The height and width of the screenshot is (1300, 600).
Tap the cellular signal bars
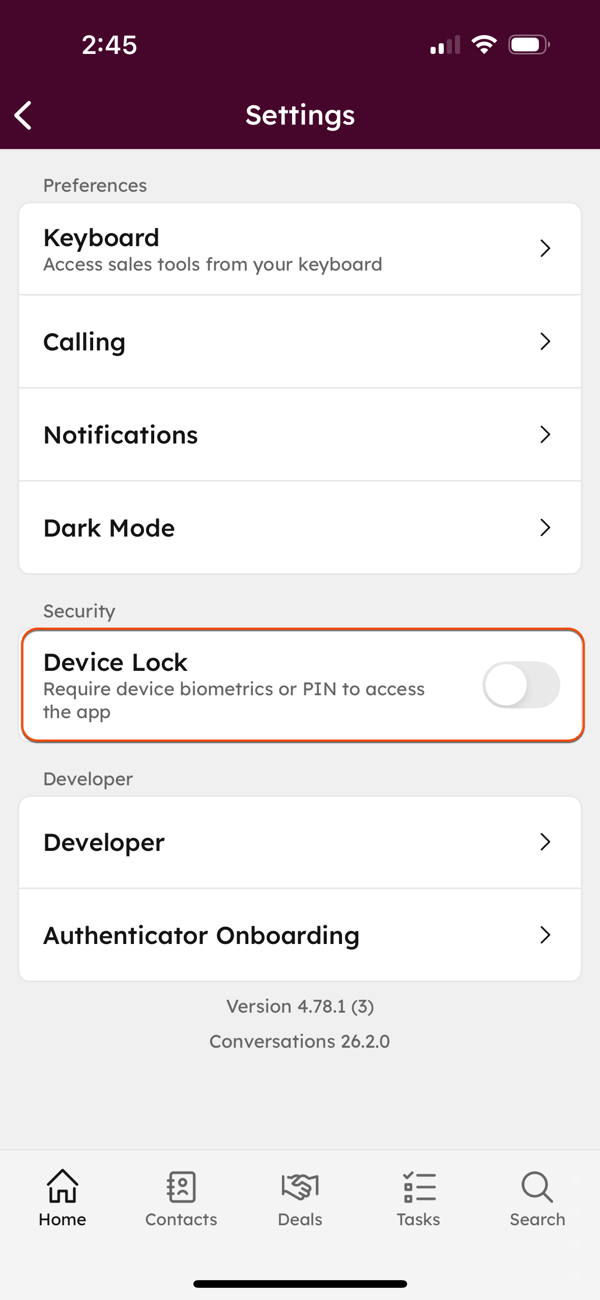(x=443, y=44)
